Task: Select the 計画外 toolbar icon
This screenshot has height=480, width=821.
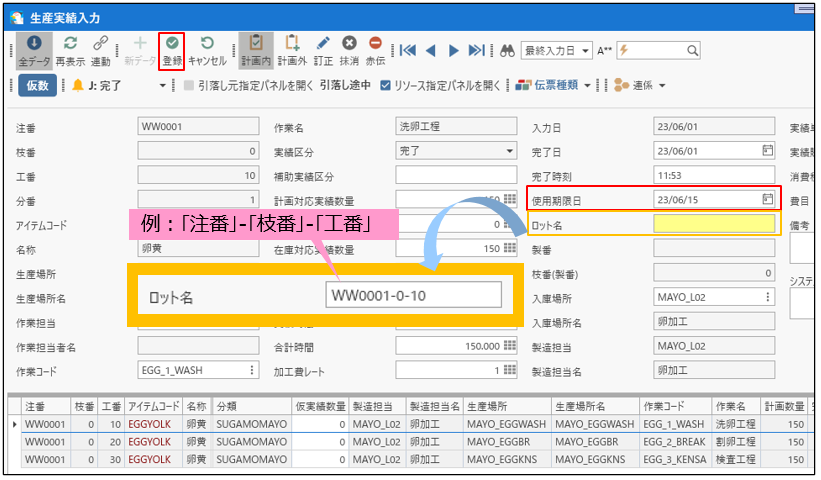Action: (x=292, y=51)
